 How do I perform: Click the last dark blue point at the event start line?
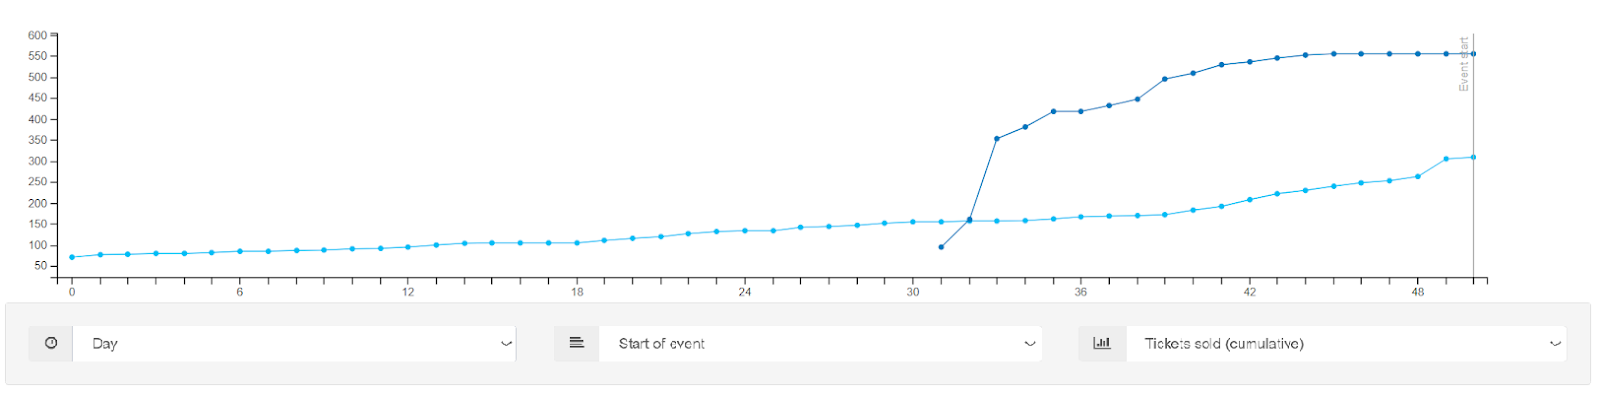(1473, 54)
